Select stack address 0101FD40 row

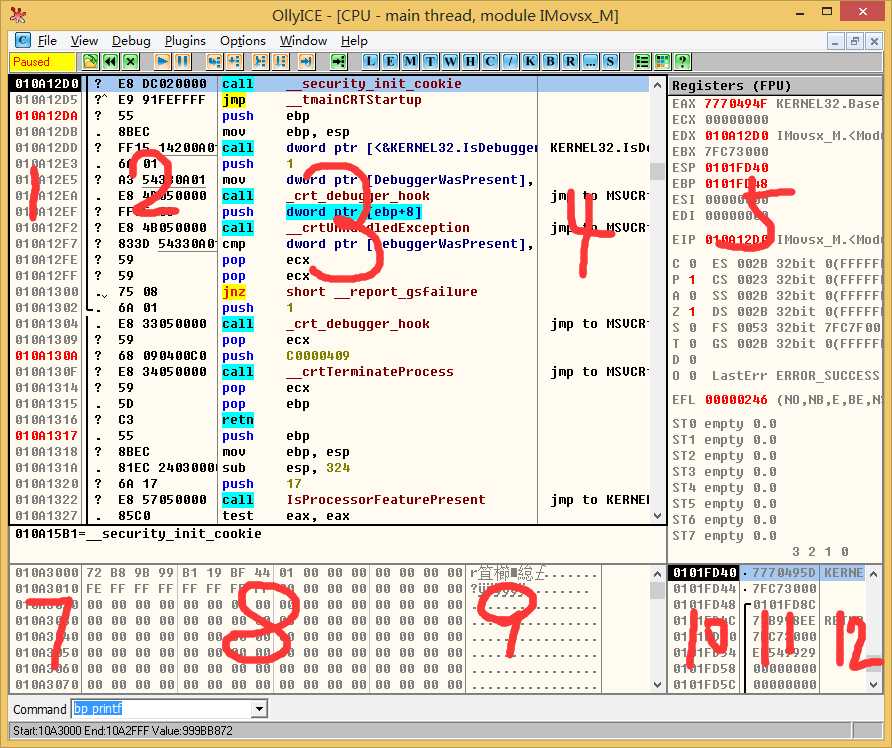pos(768,573)
